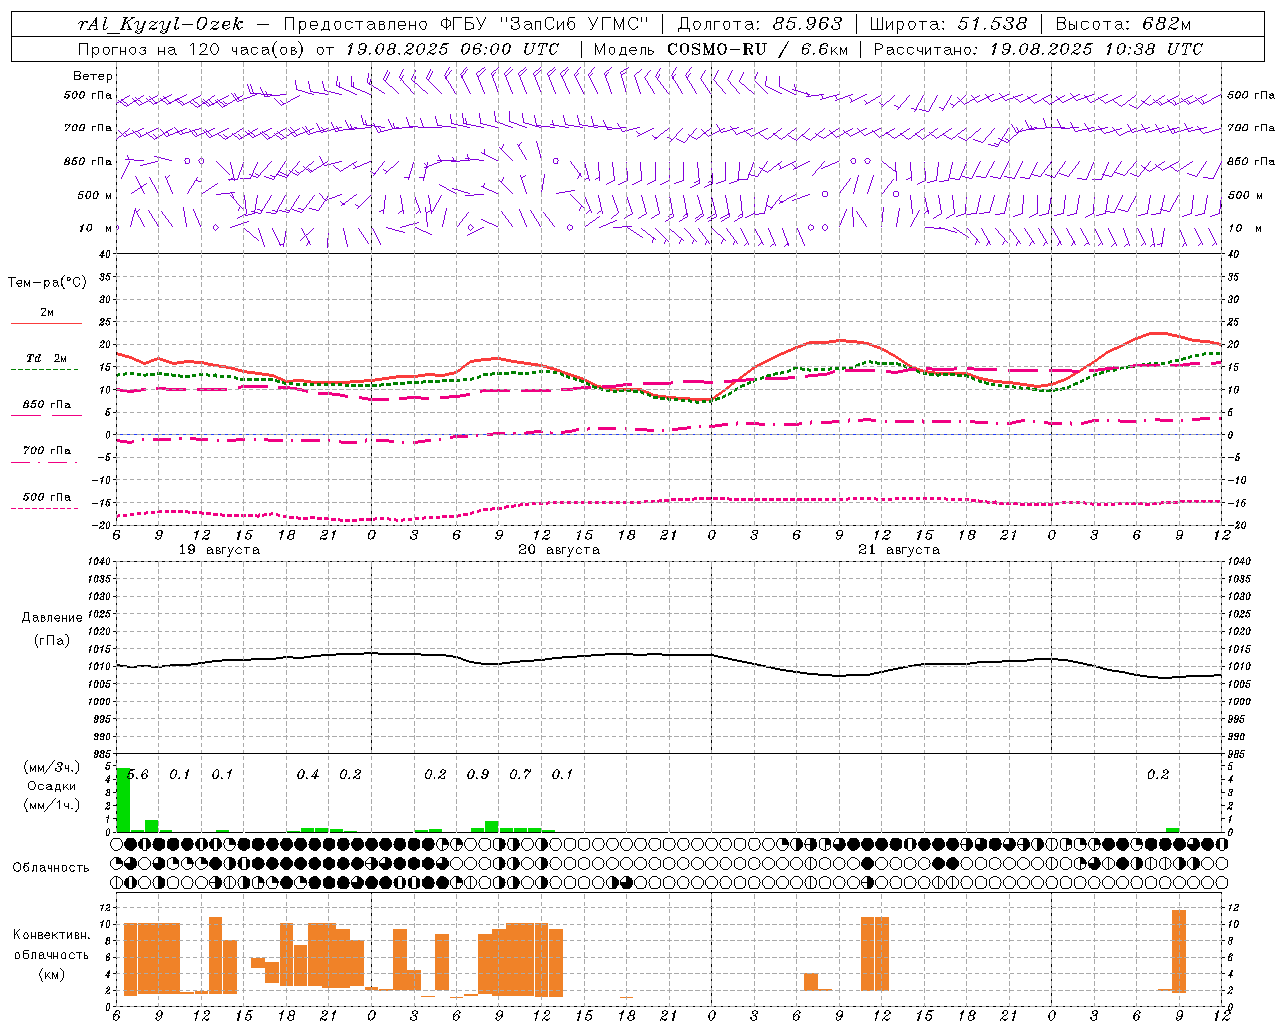
Task: Click the Td 2м dew point legend label
Action: click(x=47, y=358)
